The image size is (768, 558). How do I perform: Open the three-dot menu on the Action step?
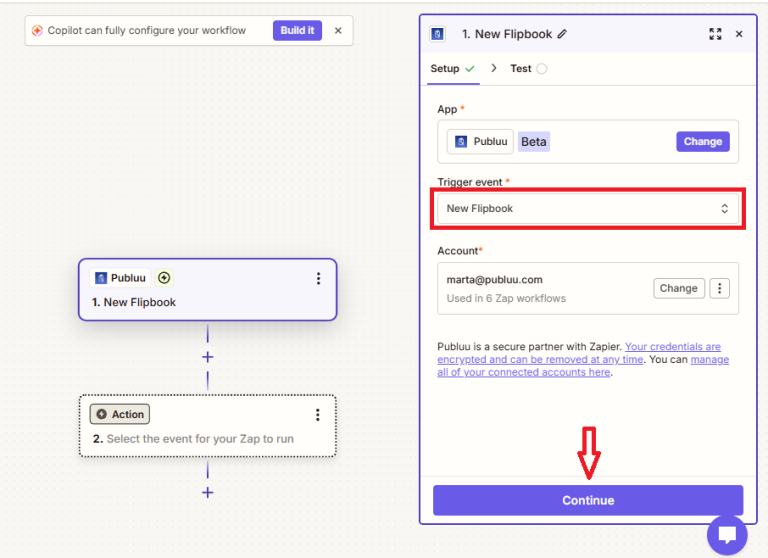pyautogui.click(x=318, y=415)
